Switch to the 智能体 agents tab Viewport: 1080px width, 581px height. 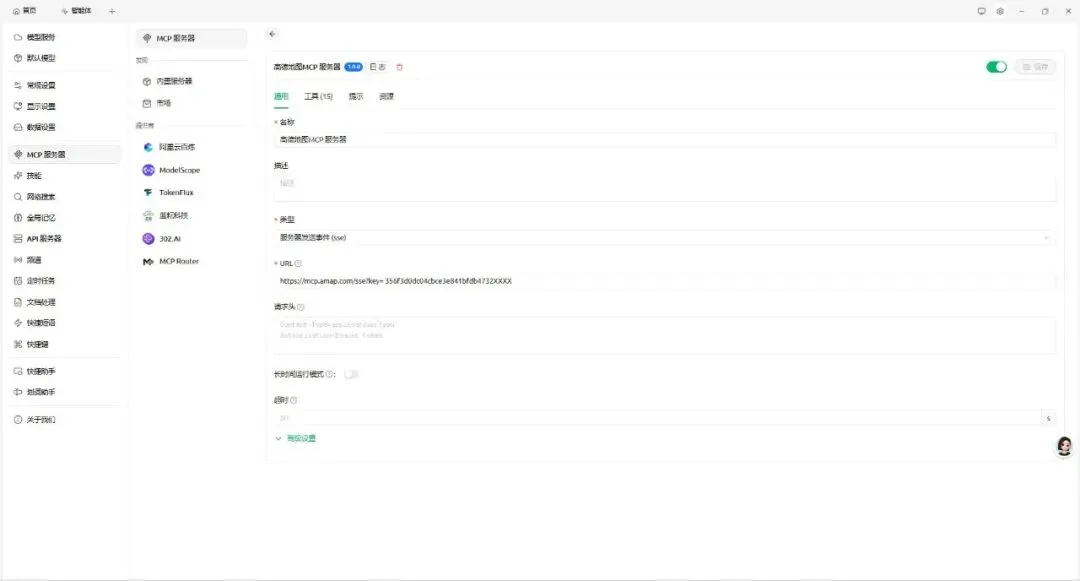coord(76,11)
